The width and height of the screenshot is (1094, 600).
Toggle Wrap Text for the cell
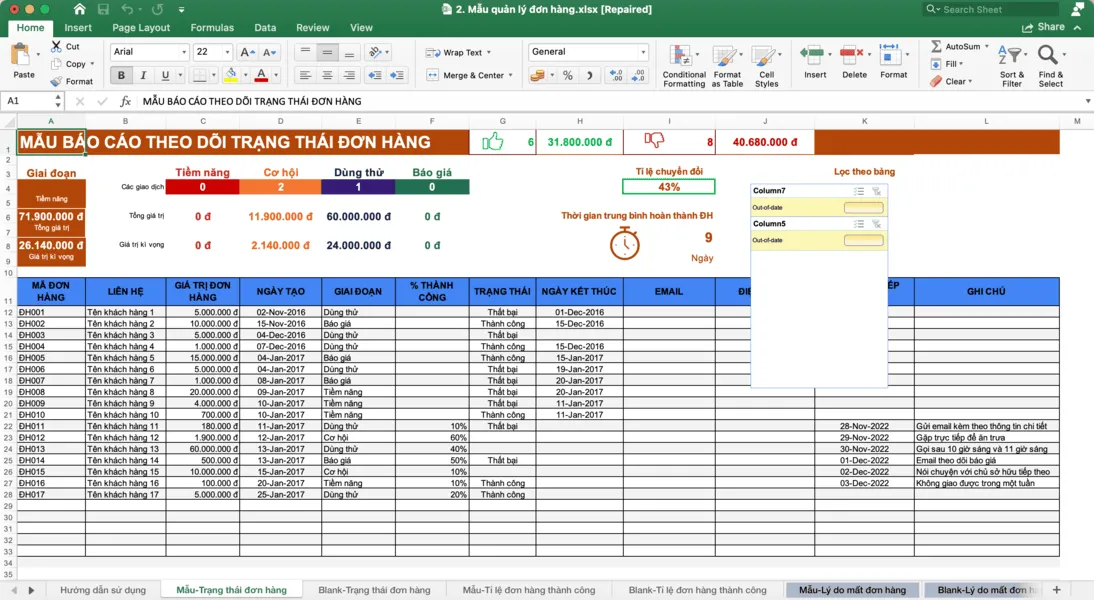click(x=455, y=52)
